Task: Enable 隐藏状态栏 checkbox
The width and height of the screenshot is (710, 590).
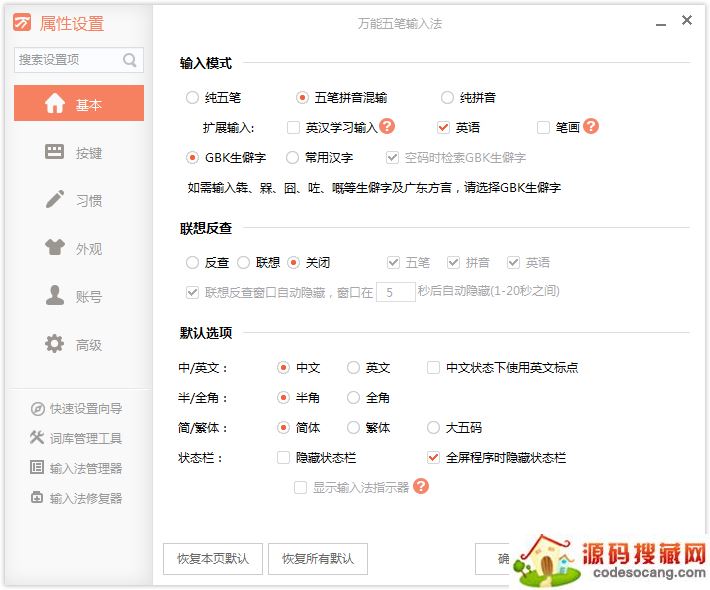Action: point(283,458)
